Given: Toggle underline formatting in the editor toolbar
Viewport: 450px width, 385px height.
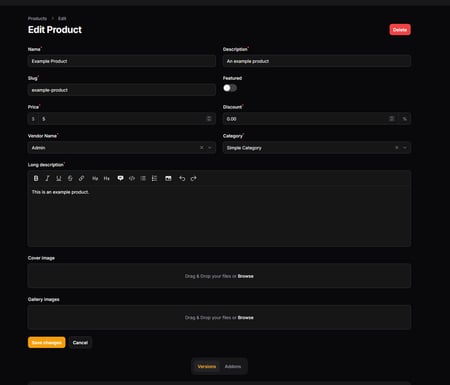Looking at the screenshot, I should tap(59, 178).
